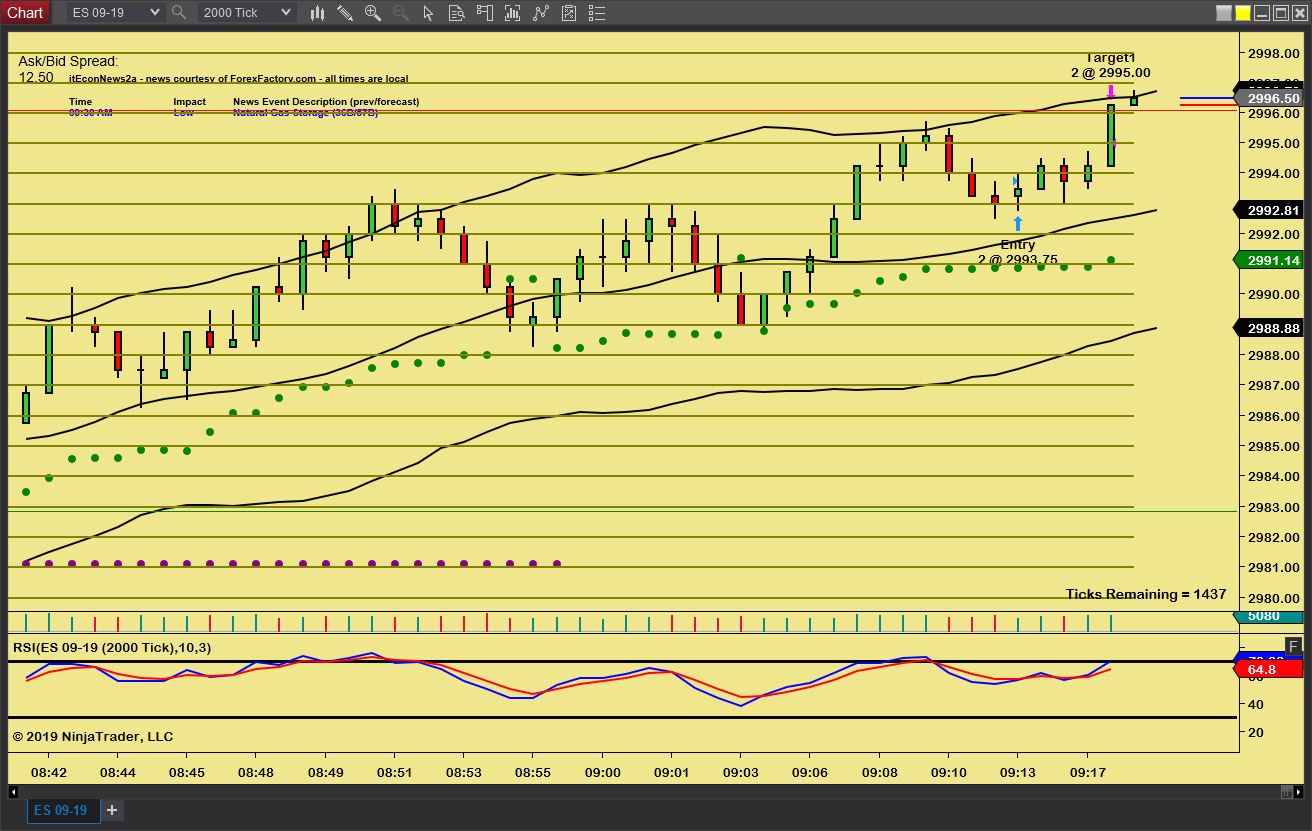1312x831 pixels.
Task: Select the cursor pointer tool icon
Action: click(429, 13)
